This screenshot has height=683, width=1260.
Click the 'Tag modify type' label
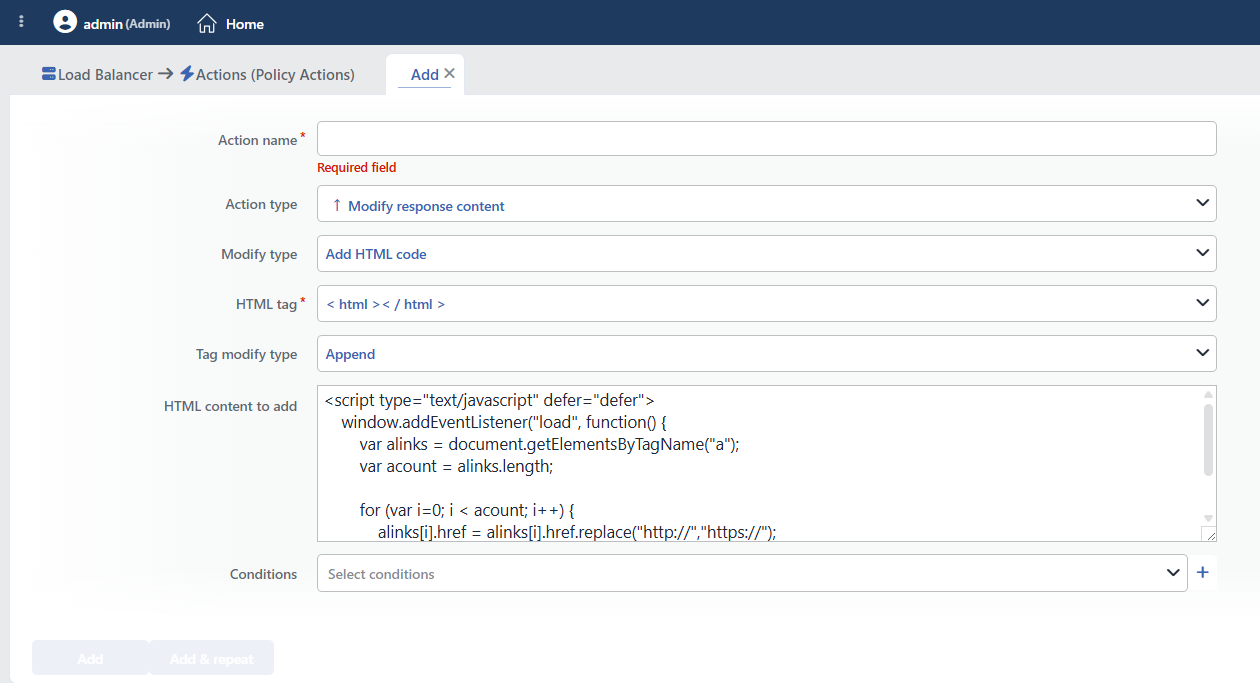[x=246, y=354]
